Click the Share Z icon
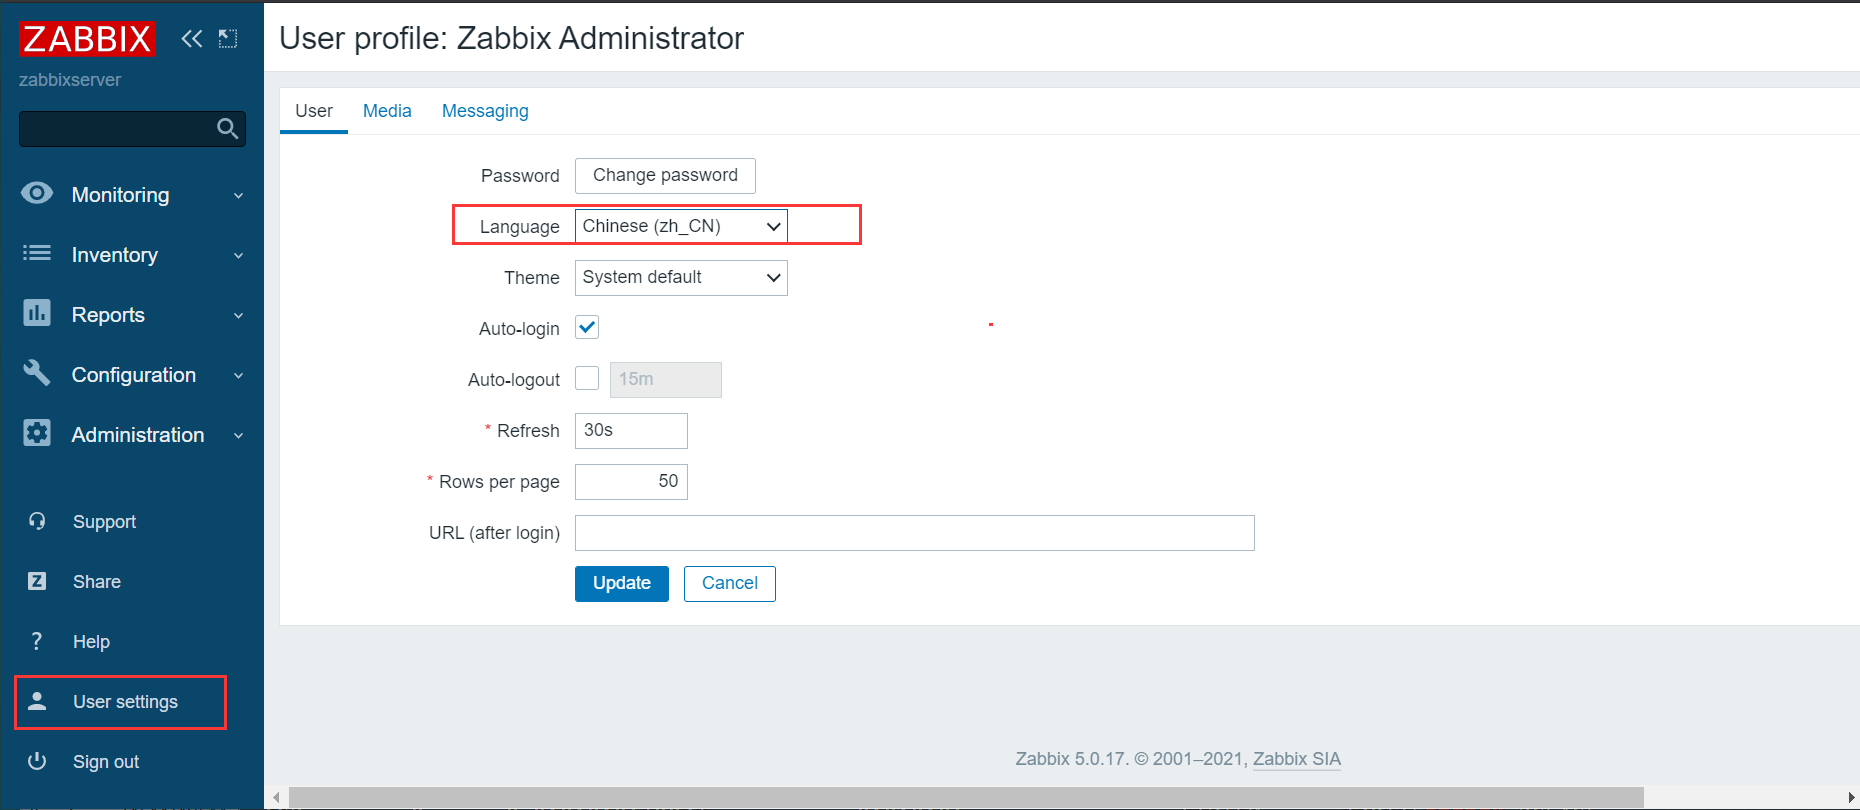 tap(37, 581)
